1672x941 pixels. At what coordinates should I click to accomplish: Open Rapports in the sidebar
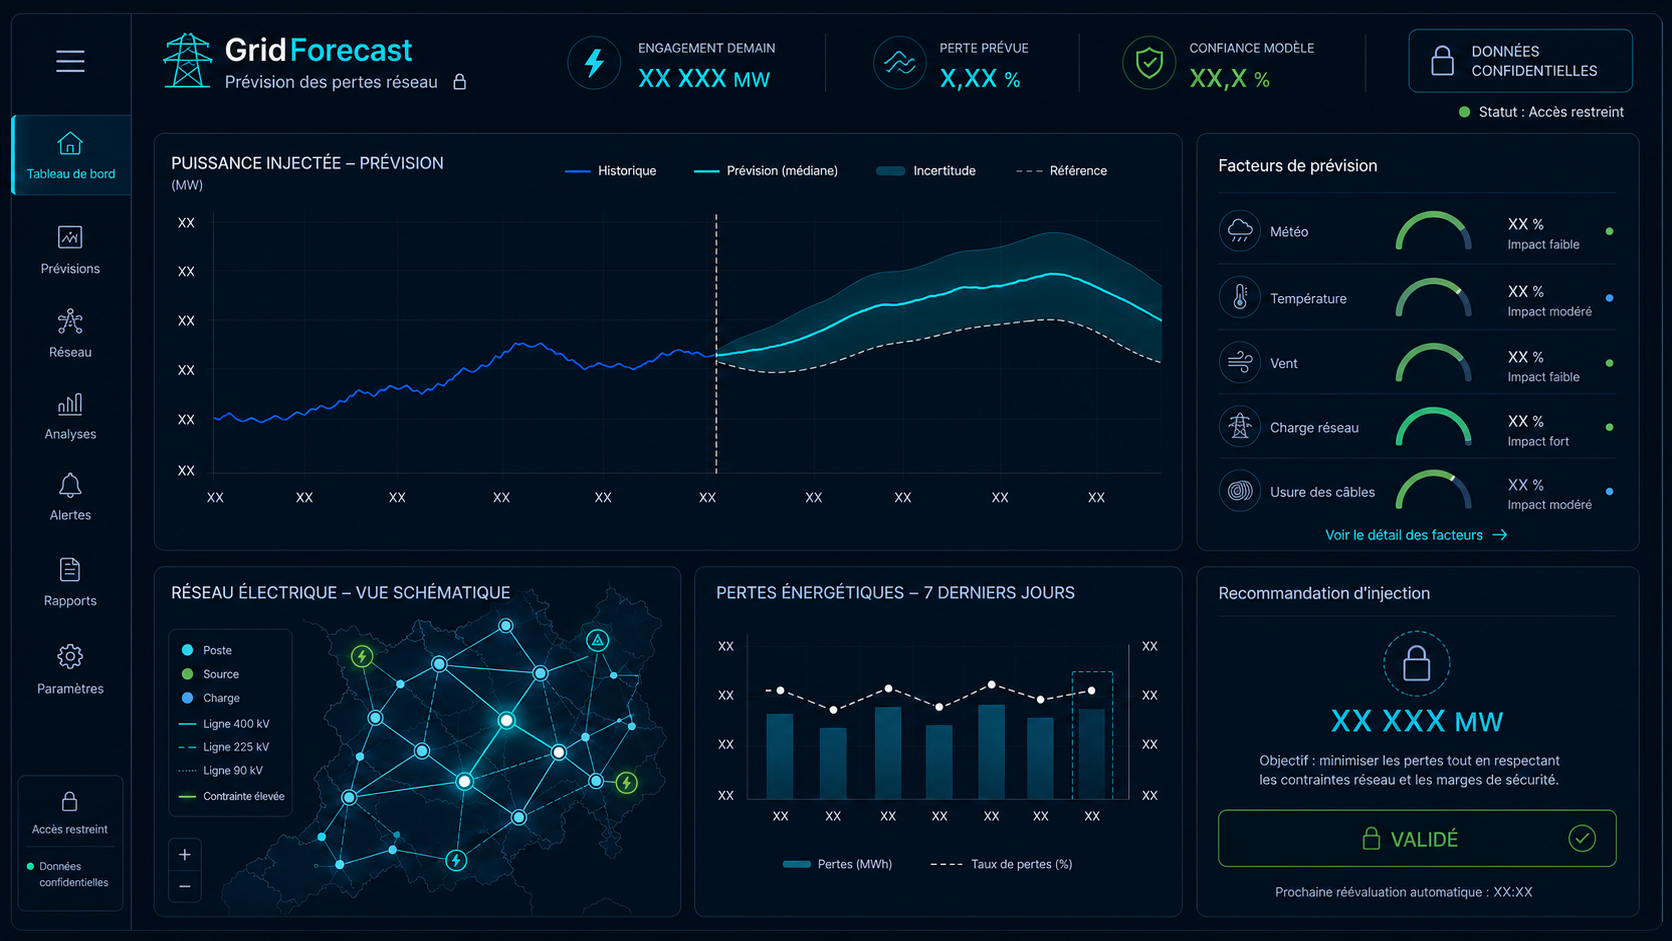(x=70, y=582)
